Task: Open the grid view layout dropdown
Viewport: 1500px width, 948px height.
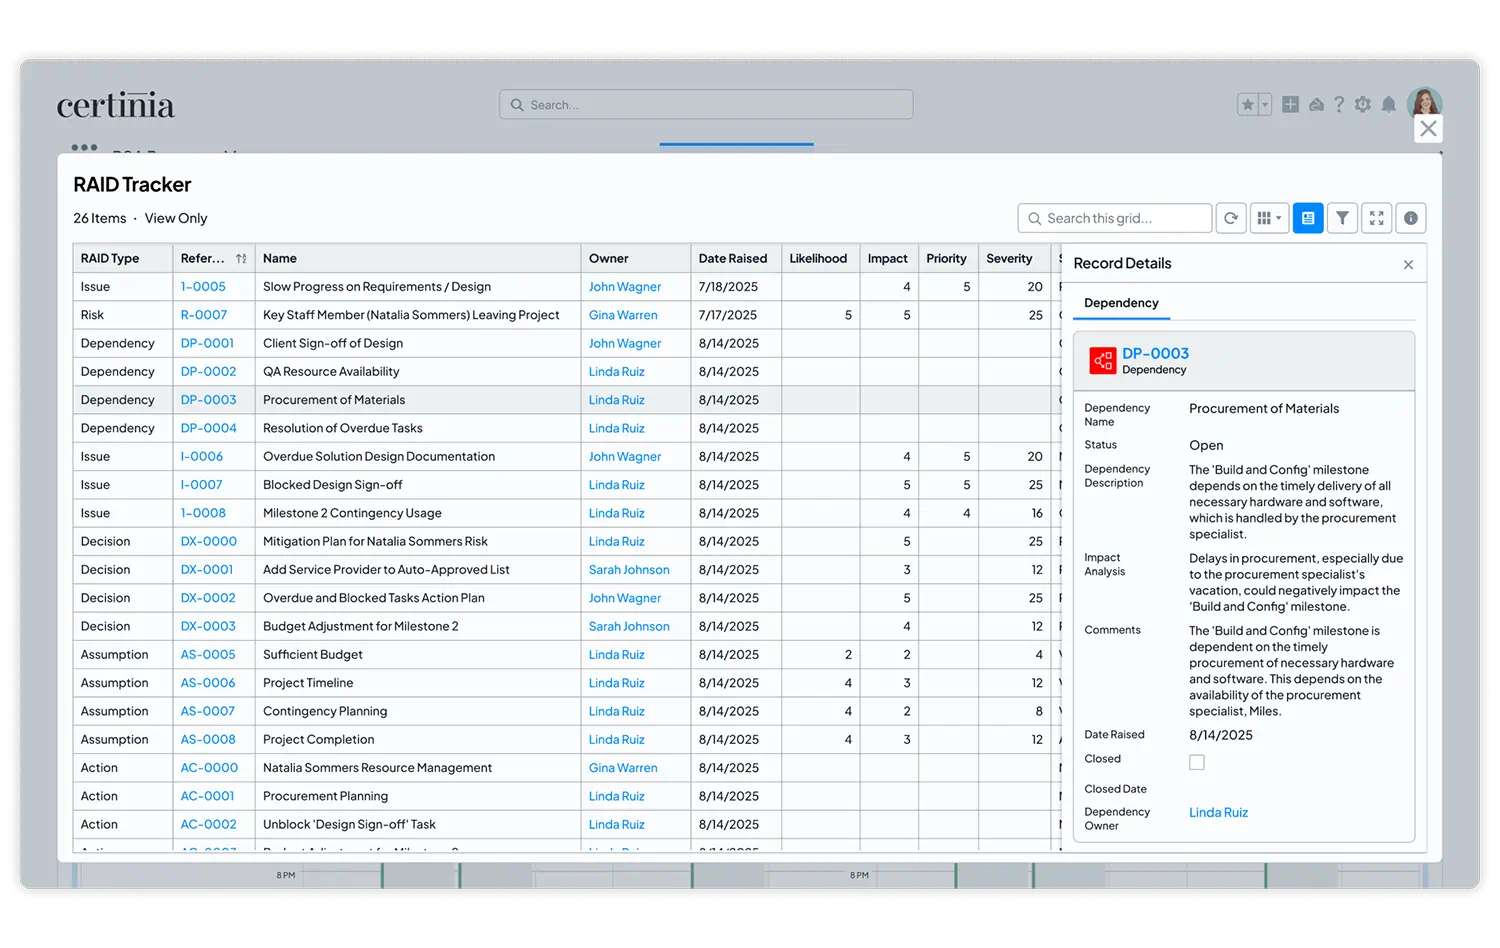Action: point(1269,218)
